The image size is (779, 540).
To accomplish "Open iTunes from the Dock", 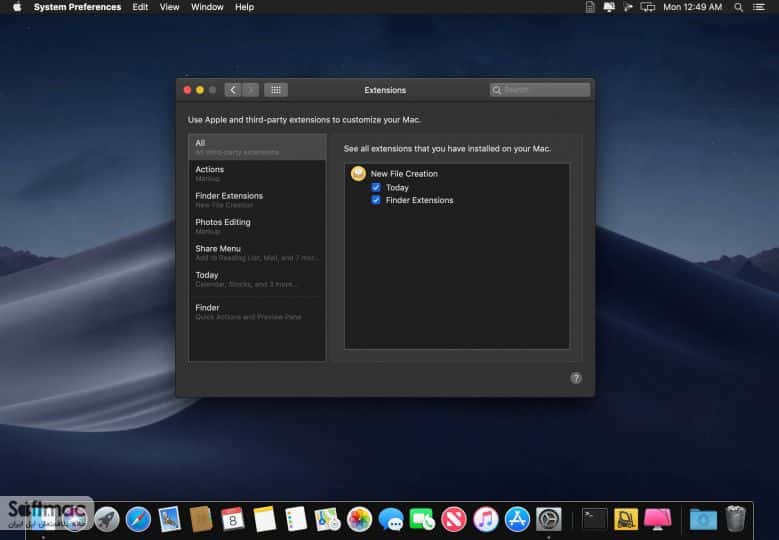I will coord(485,519).
